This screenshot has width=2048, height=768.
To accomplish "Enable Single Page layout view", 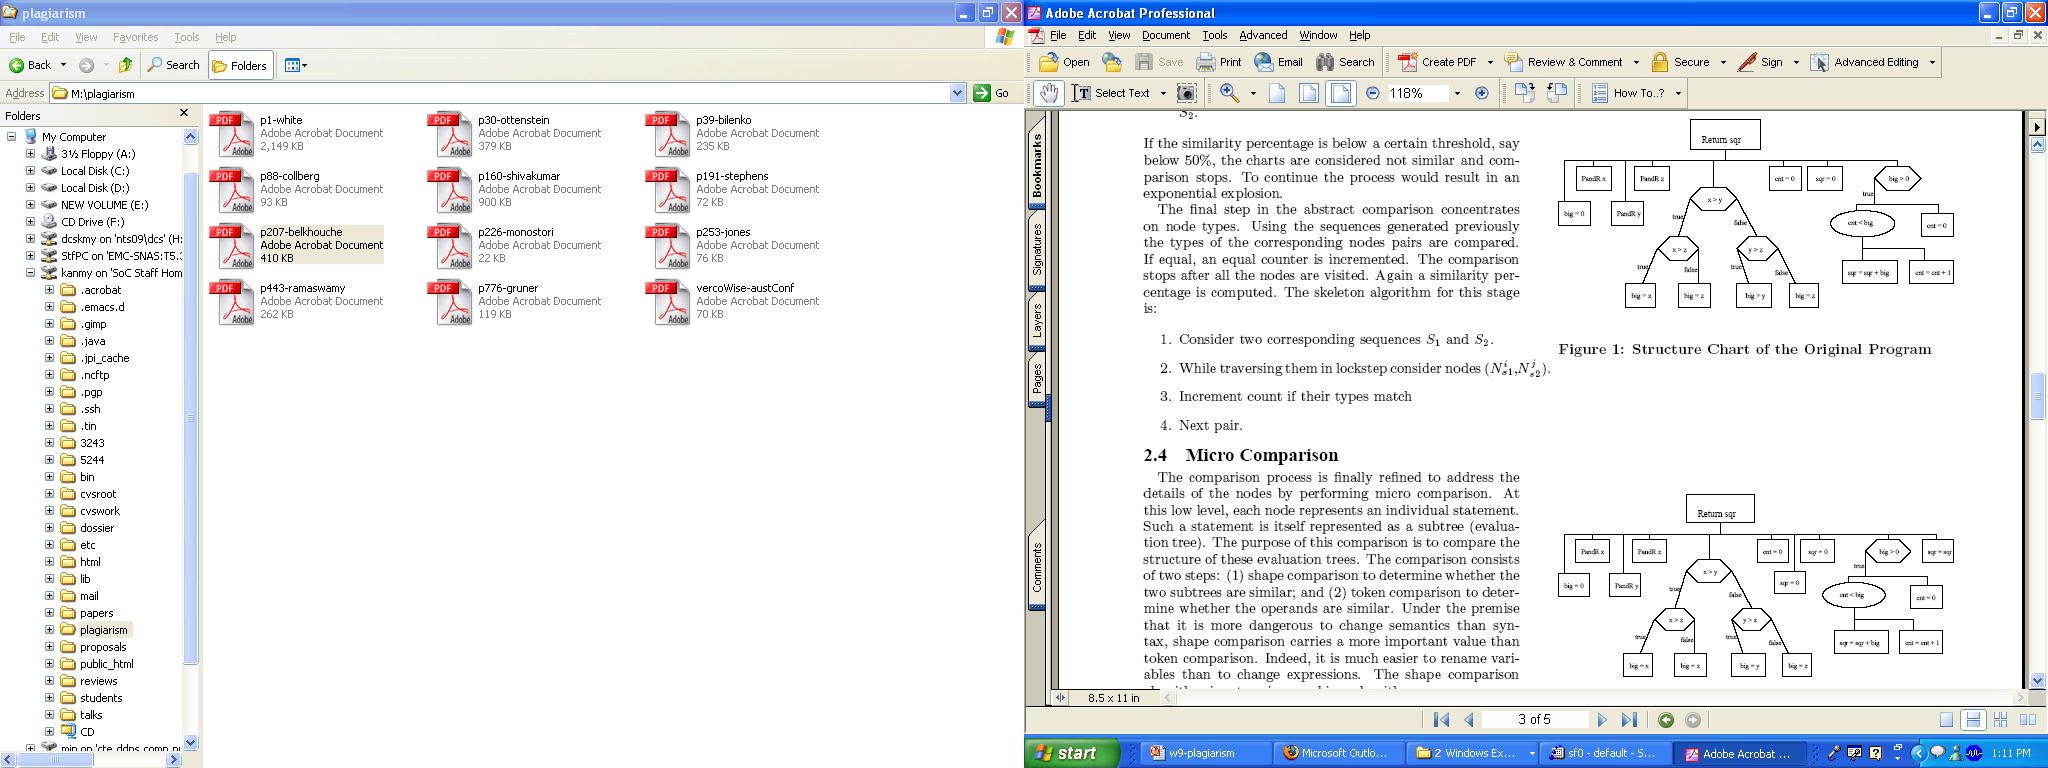I will [1946, 720].
